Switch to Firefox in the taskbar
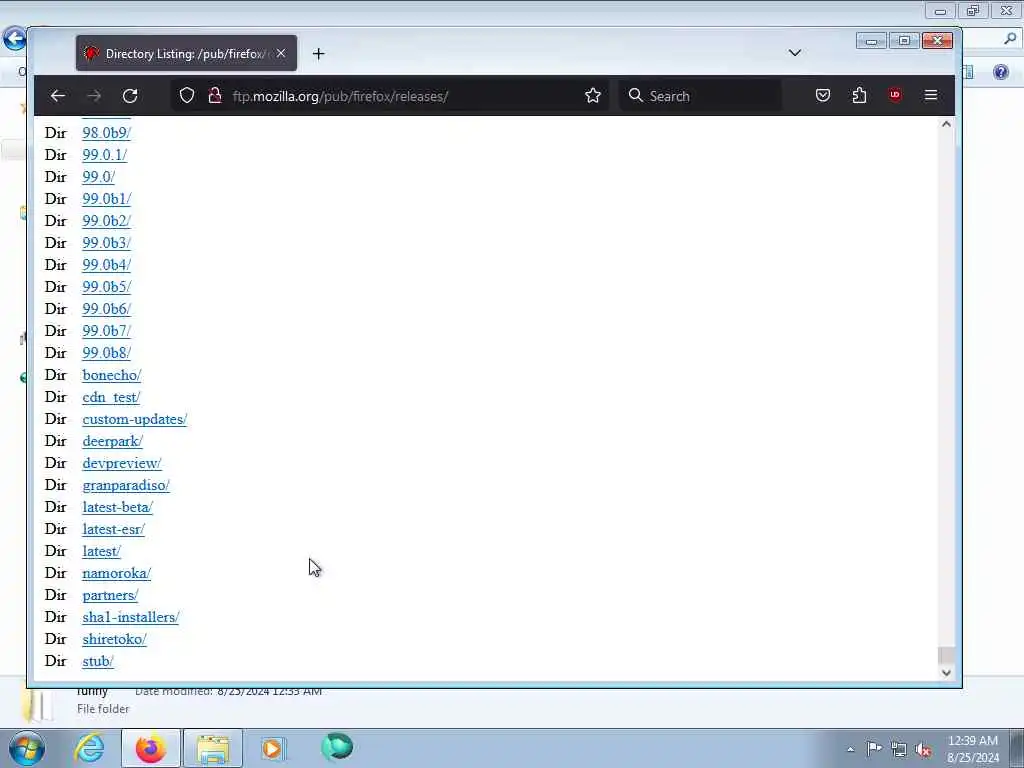1024x768 pixels. 151,748
